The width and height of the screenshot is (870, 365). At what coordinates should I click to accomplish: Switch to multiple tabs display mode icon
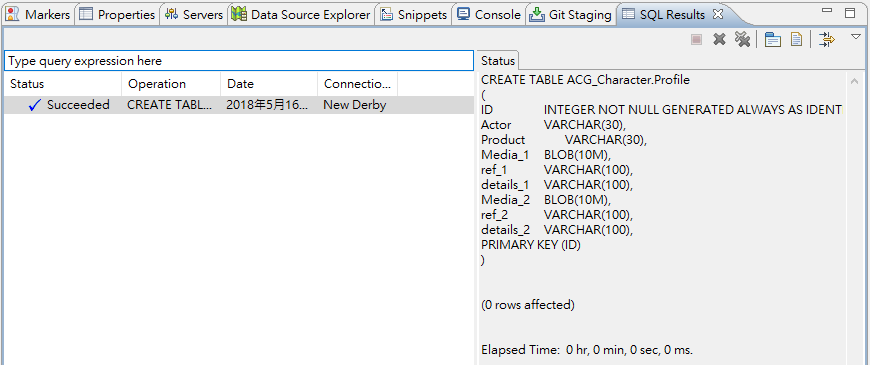coord(773,39)
